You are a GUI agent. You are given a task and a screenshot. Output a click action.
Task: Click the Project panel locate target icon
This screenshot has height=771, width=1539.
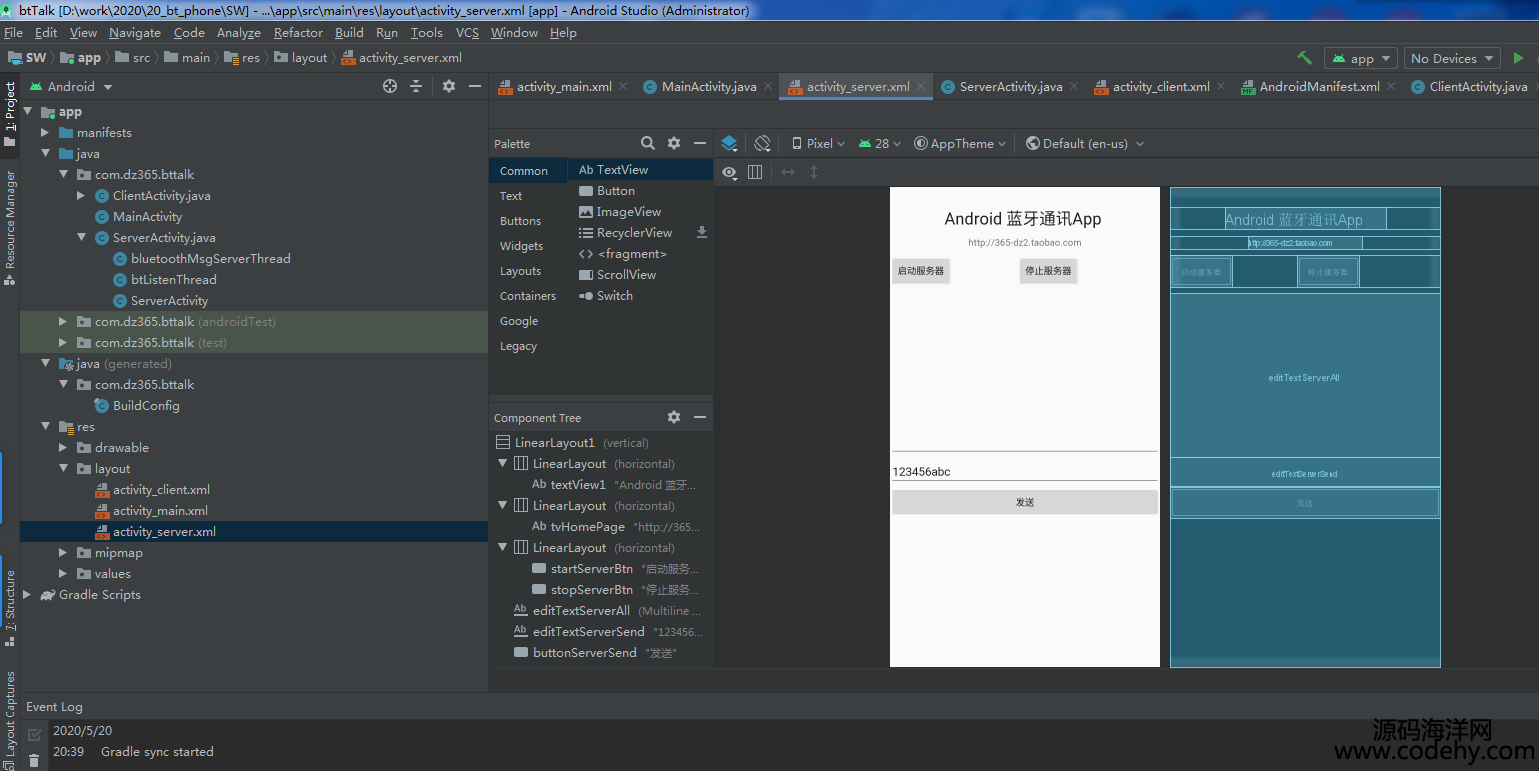[390, 86]
